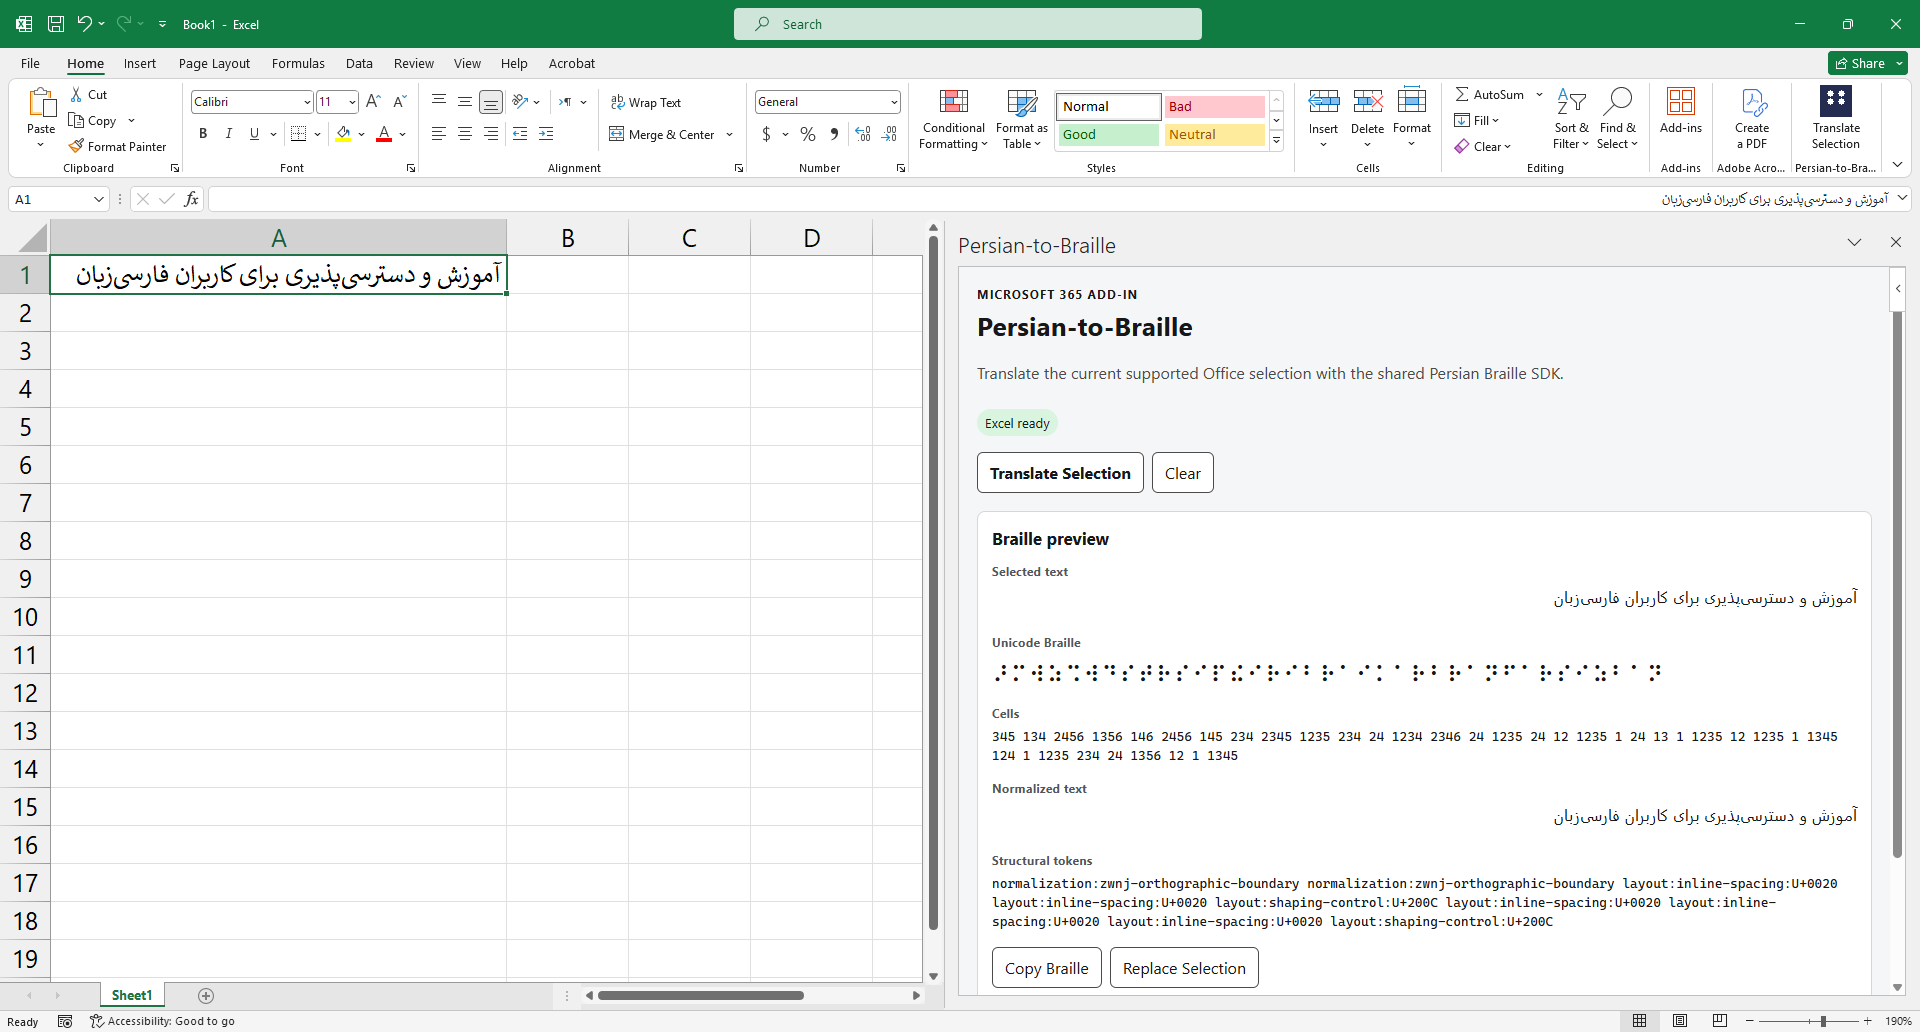Switch to Page Layout view in status bar
1920x1032 pixels.
[1680, 1021]
